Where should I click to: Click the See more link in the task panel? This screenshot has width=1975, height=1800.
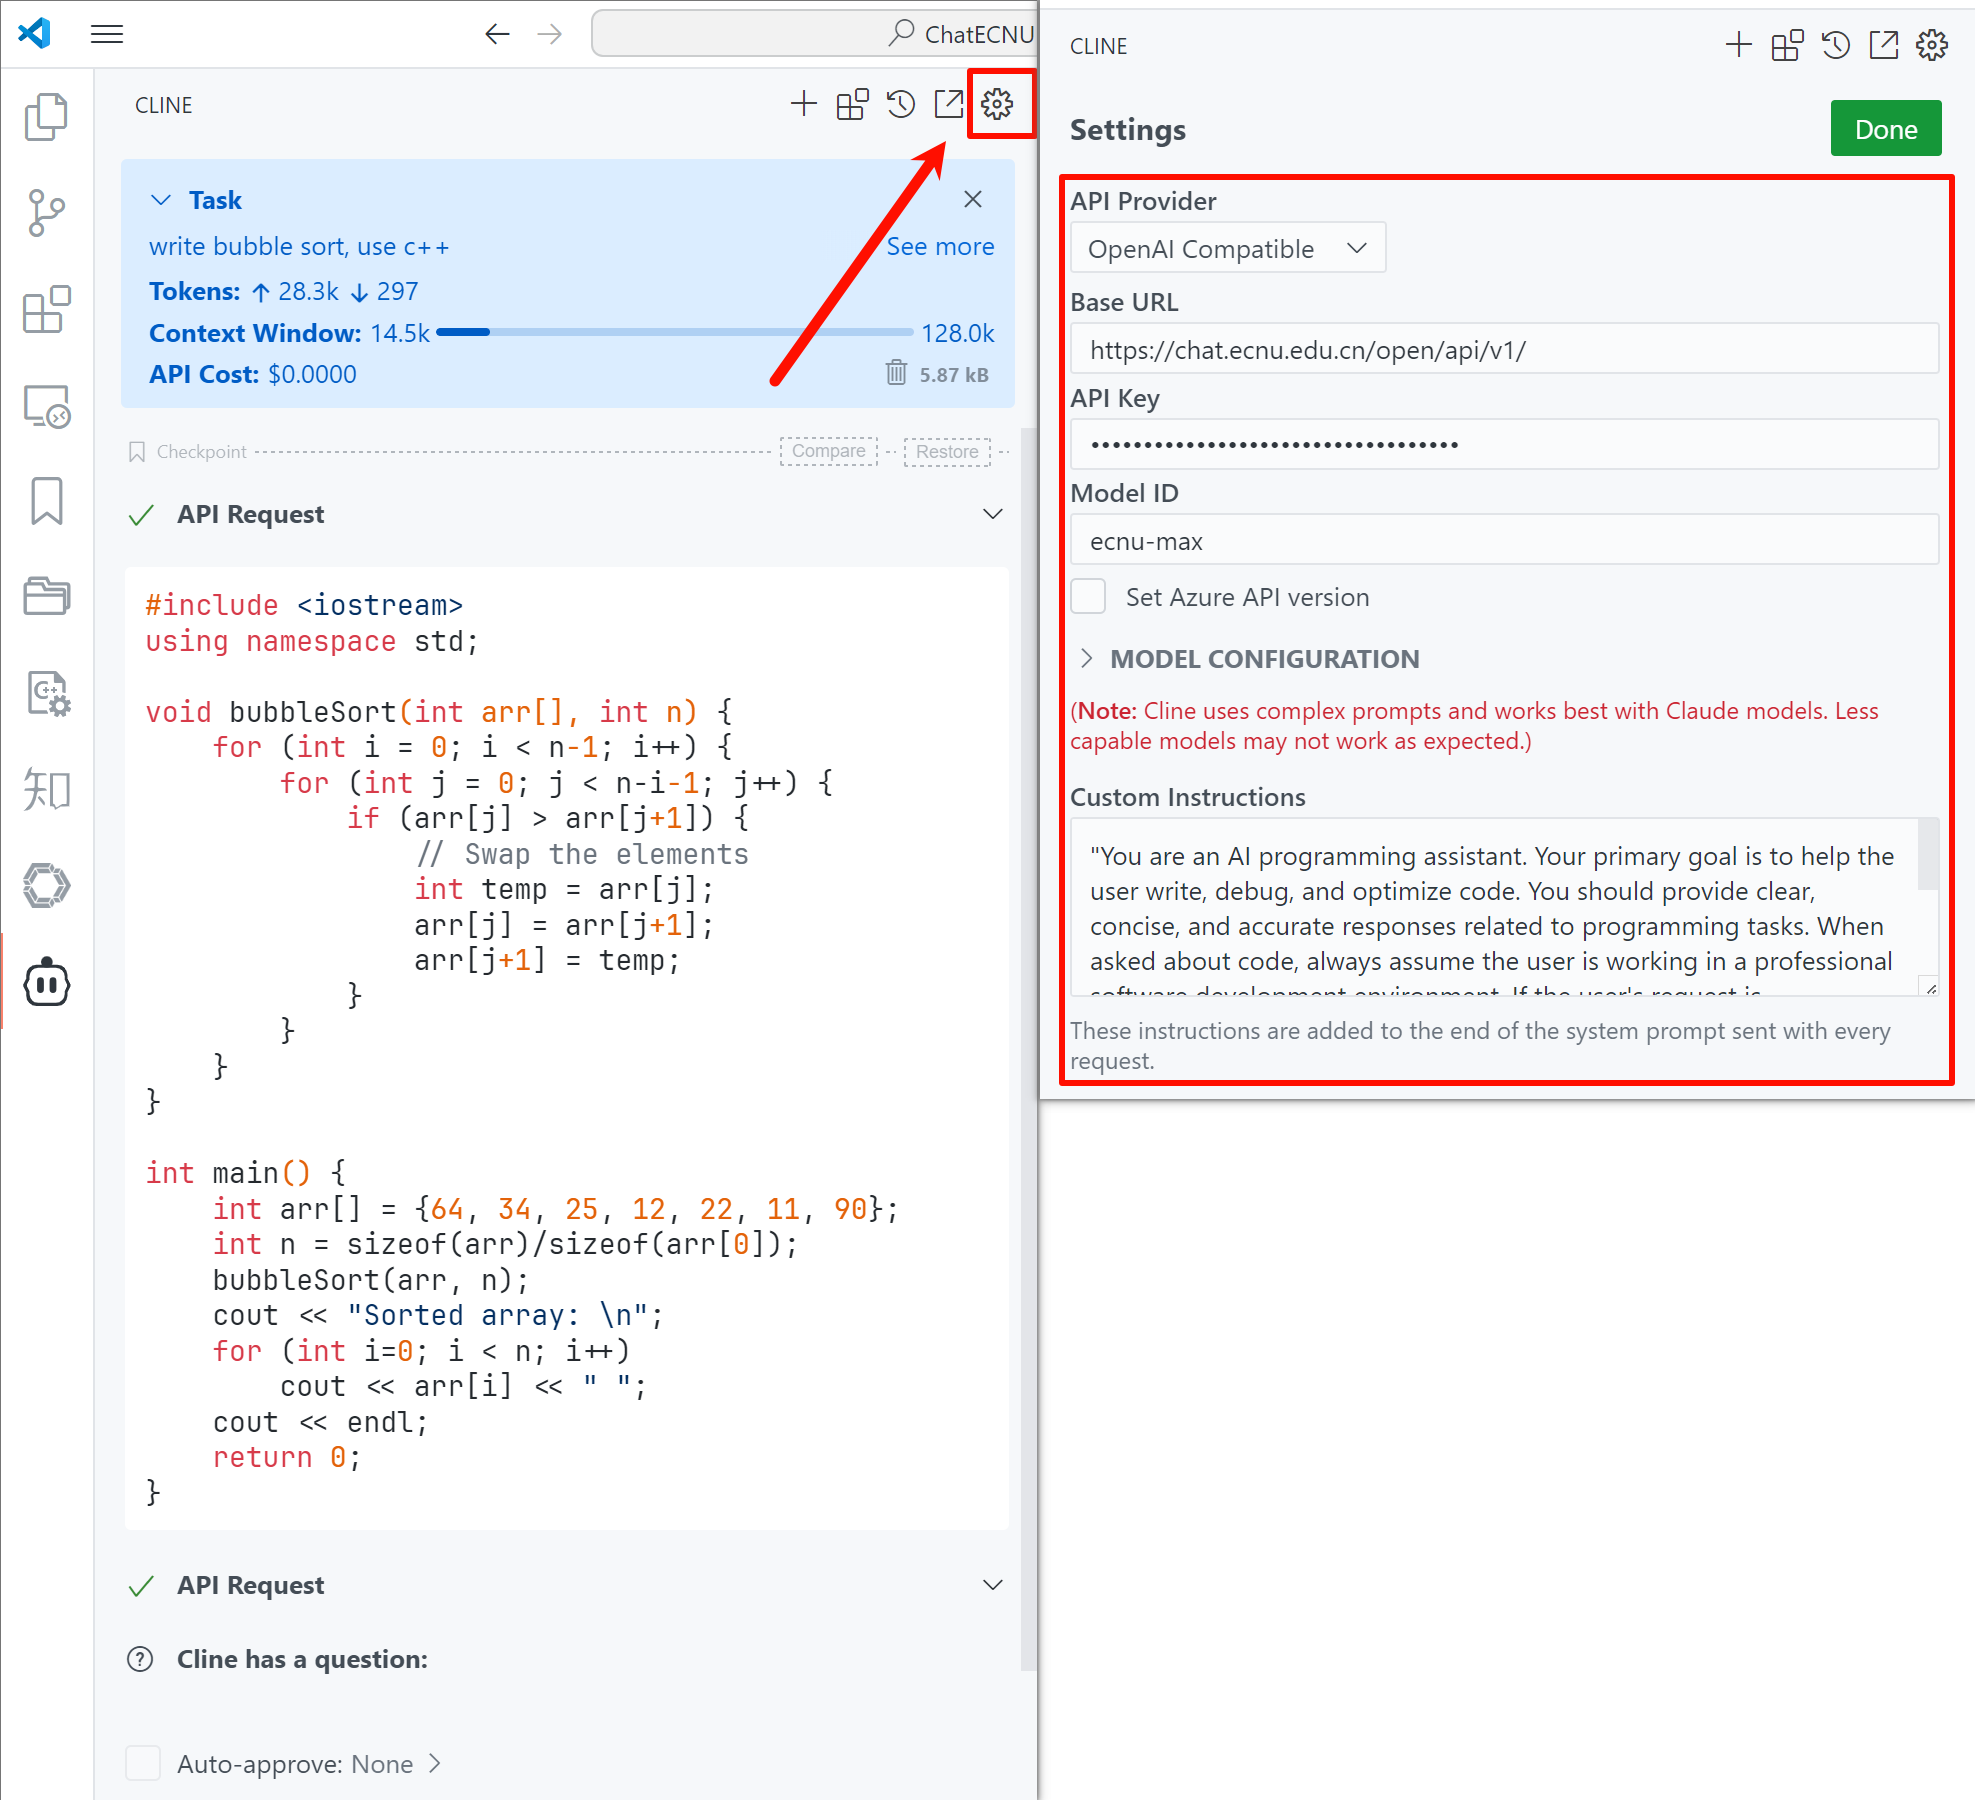point(940,246)
